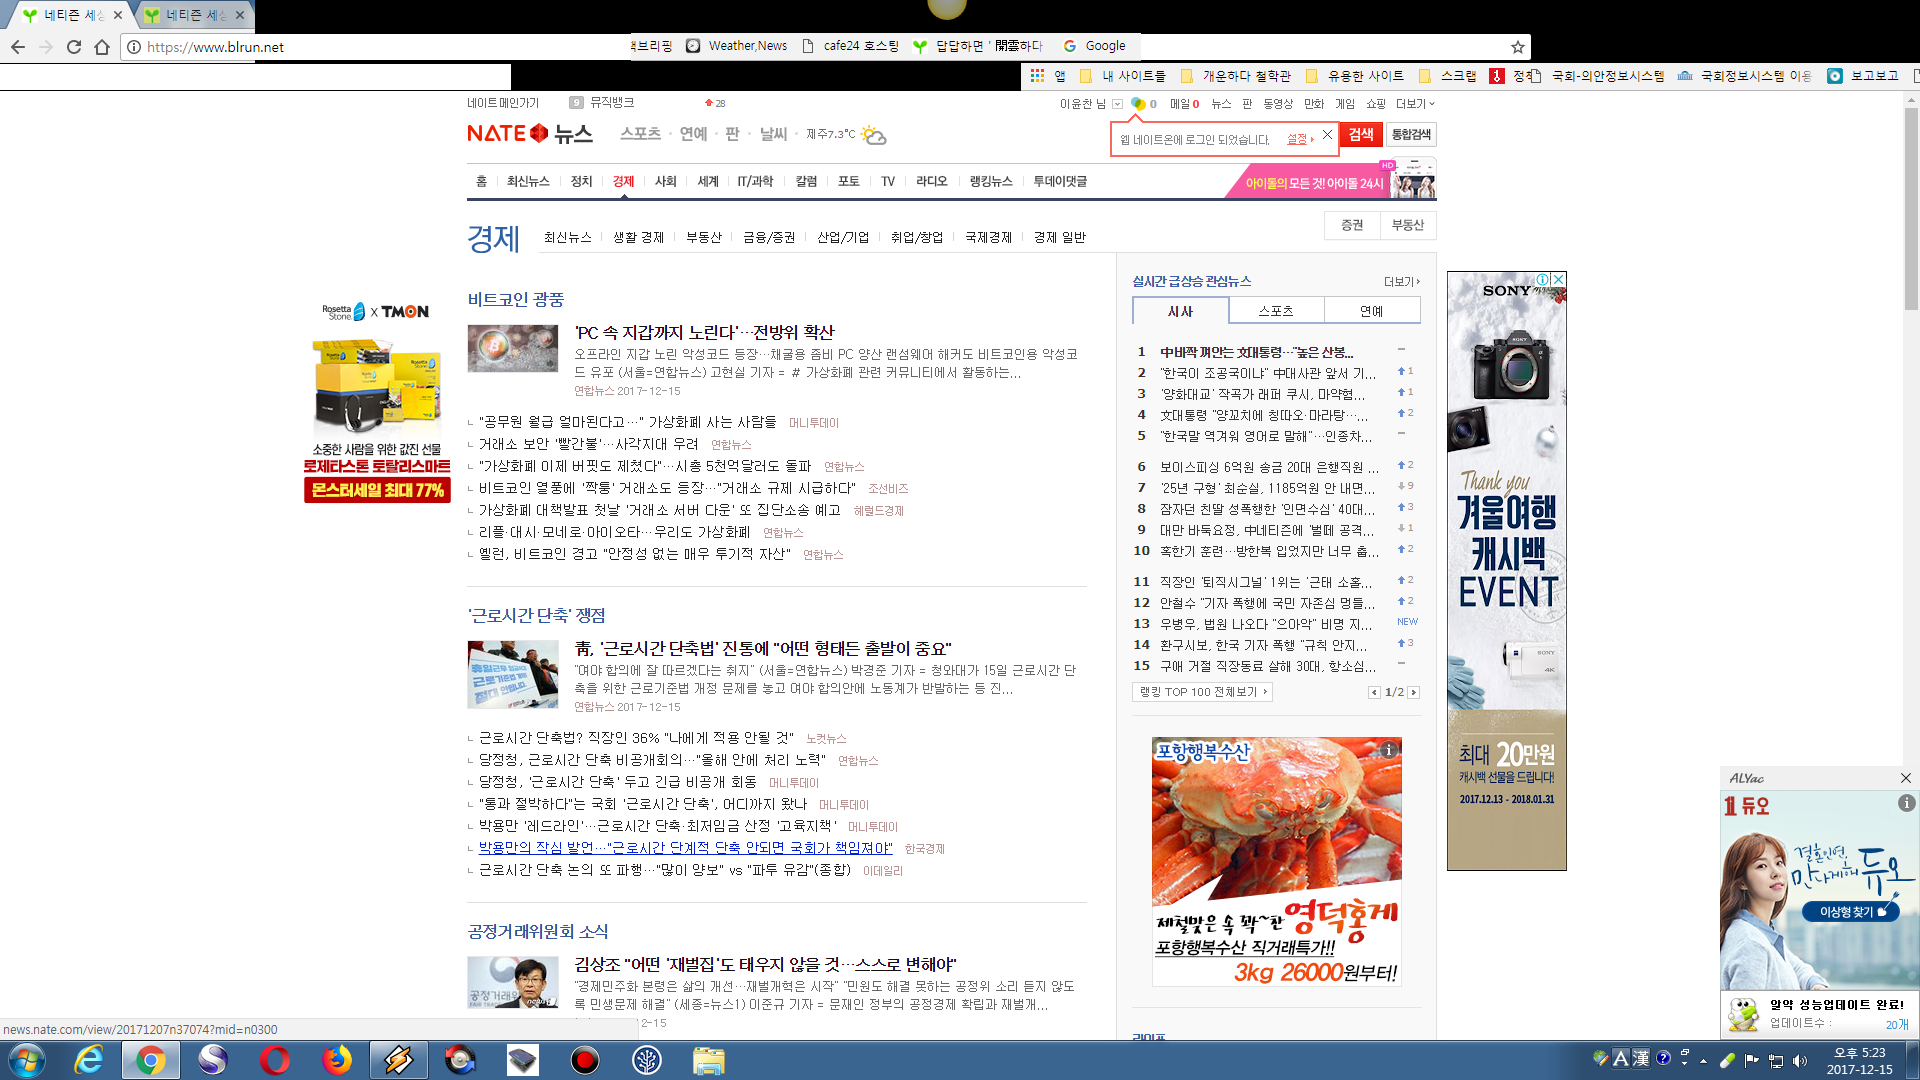This screenshot has height=1080, width=1920.
Task: Expand the 더보기 top menu
Action: 1415,104
